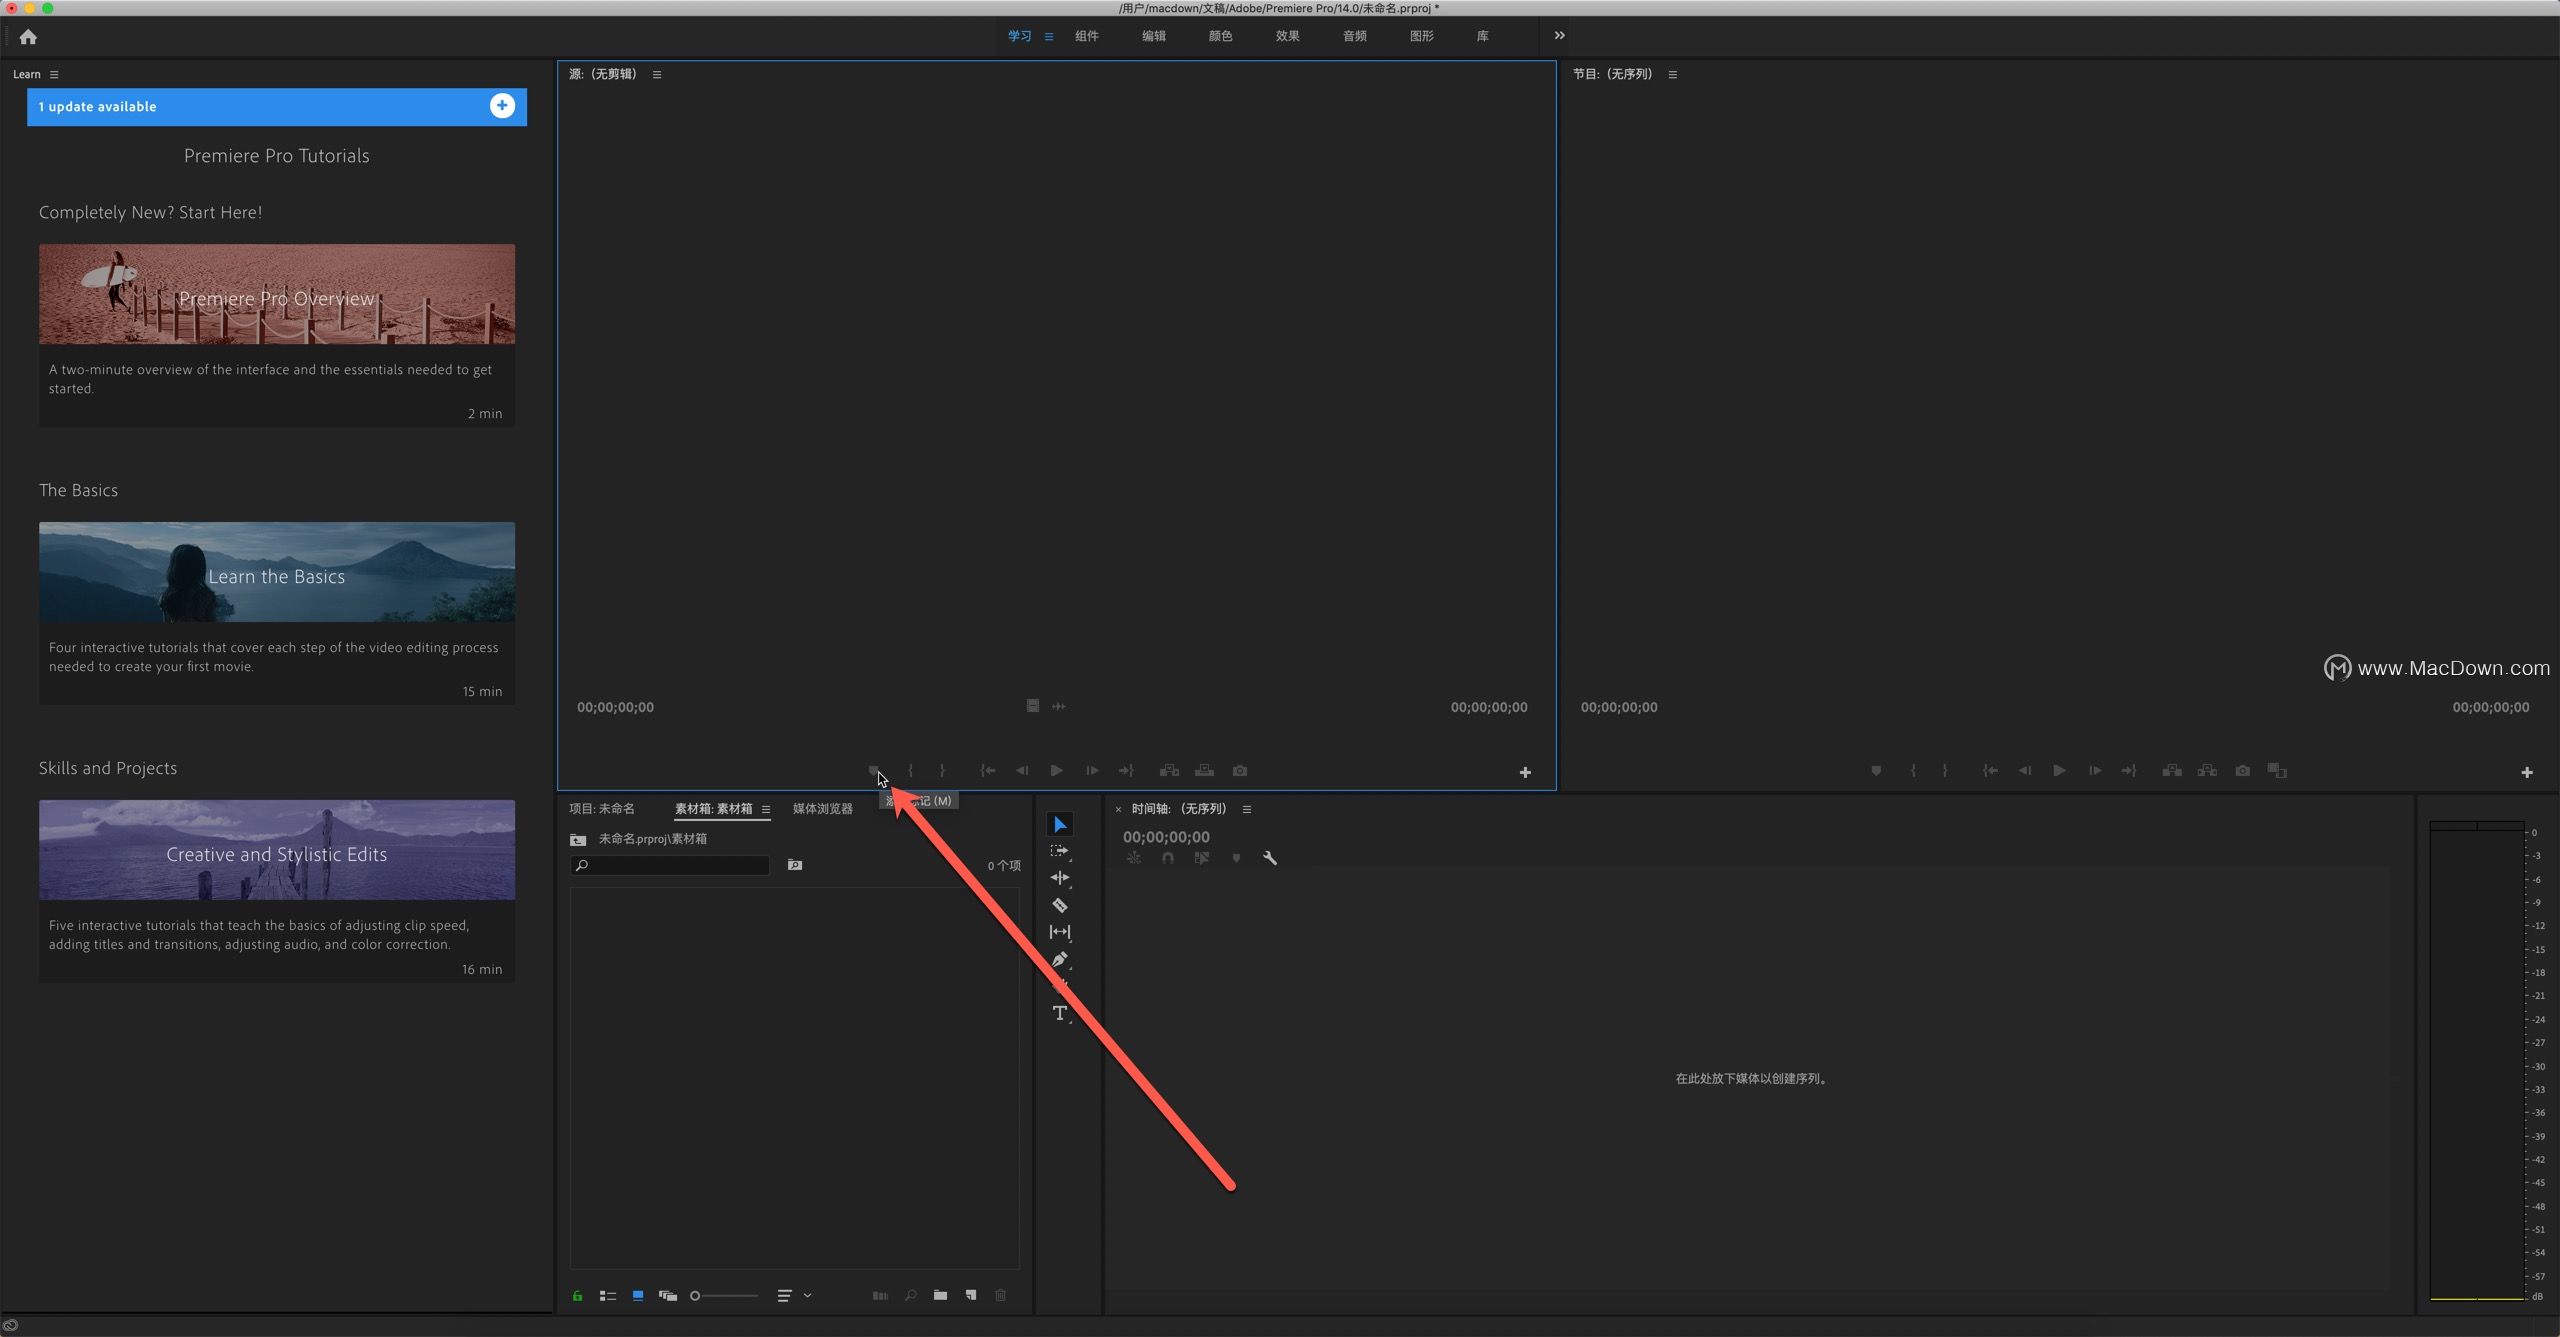The image size is (2560, 1337).
Task: Click New Item icon in bin
Action: pos(971,1296)
